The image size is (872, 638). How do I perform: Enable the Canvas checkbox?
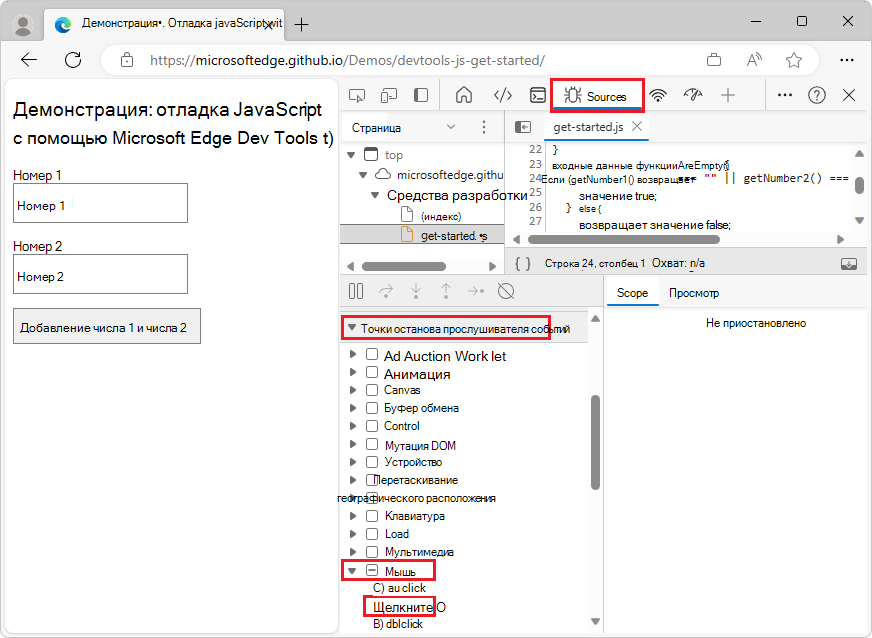(372, 390)
